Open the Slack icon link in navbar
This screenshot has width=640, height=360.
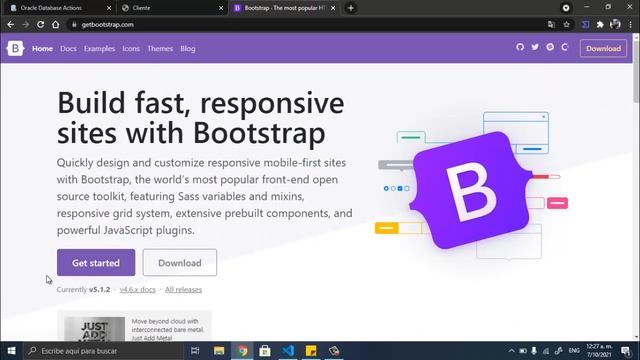tap(550, 47)
